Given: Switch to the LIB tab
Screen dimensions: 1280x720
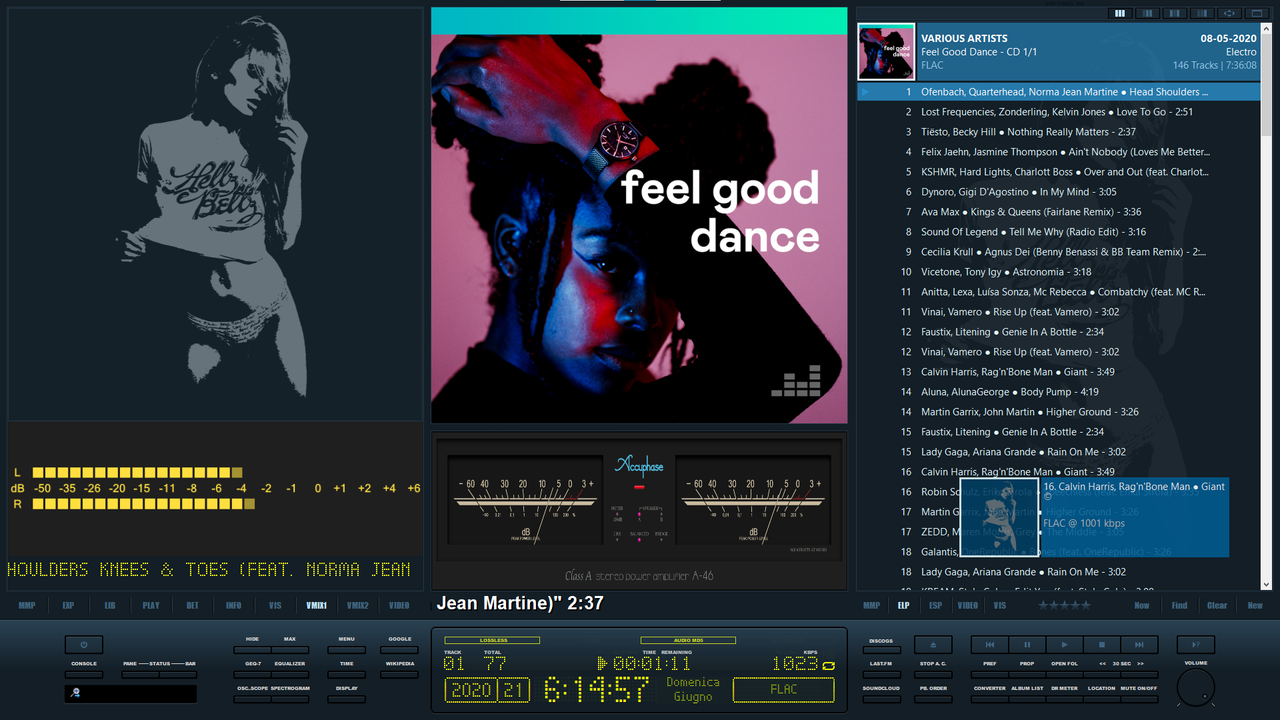Looking at the screenshot, I should (x=110, y=605).
